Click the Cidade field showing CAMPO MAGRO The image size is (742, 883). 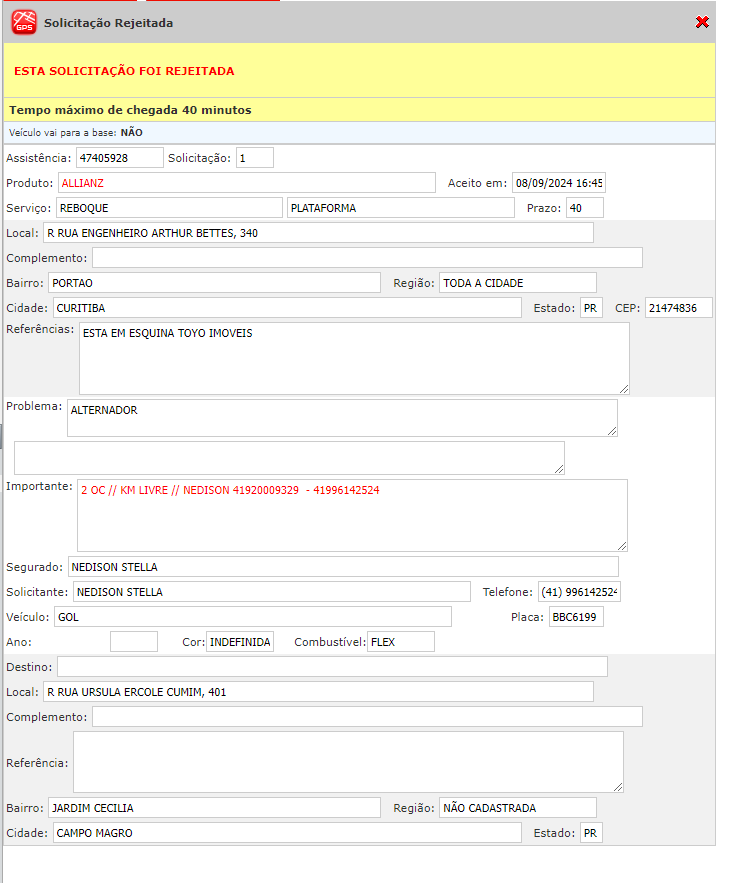[287, 833]
